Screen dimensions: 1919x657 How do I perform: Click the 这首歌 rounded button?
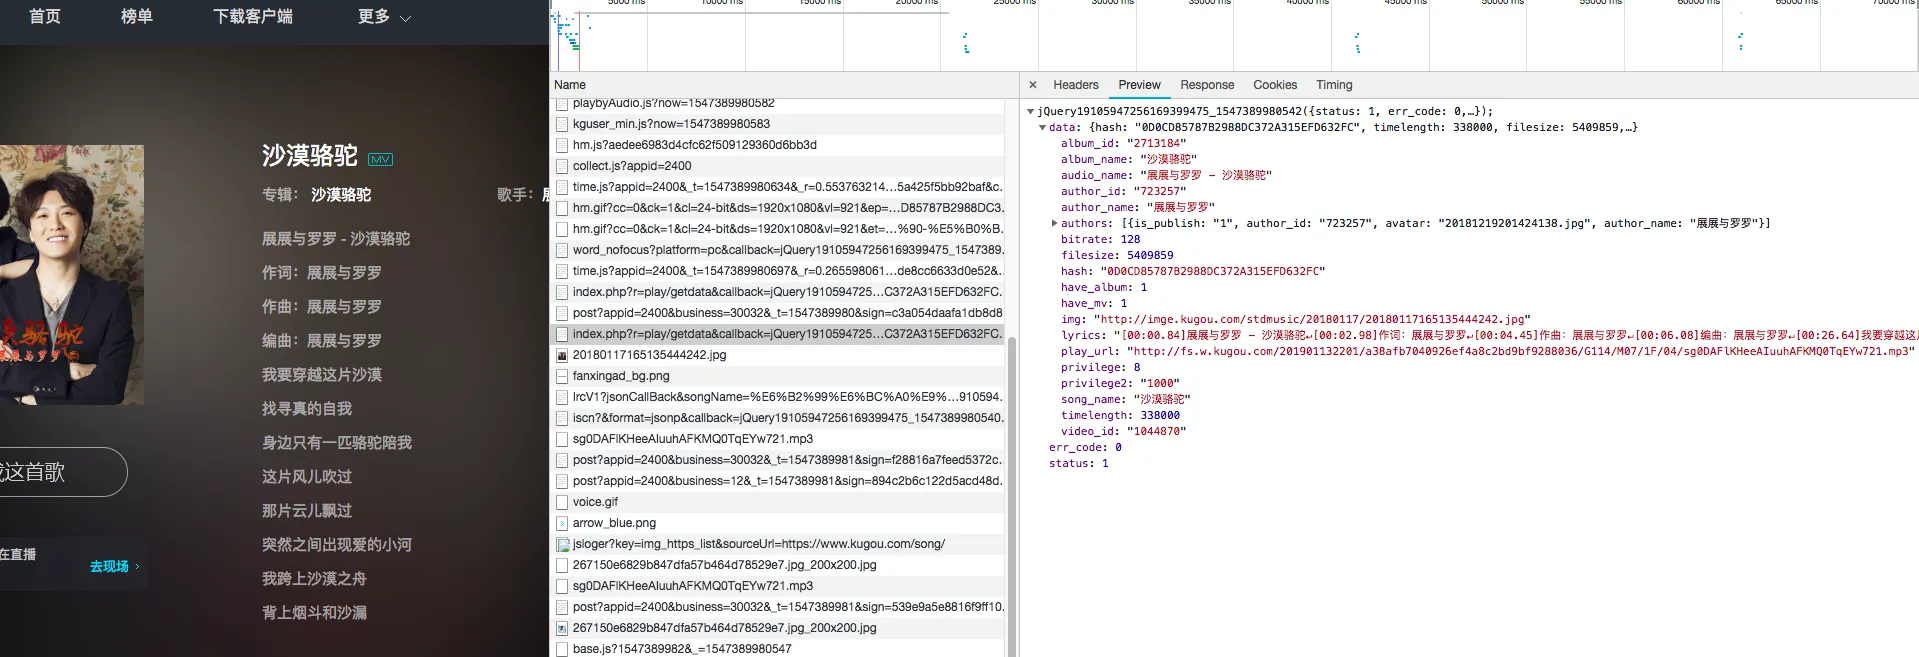pos(62,472)
